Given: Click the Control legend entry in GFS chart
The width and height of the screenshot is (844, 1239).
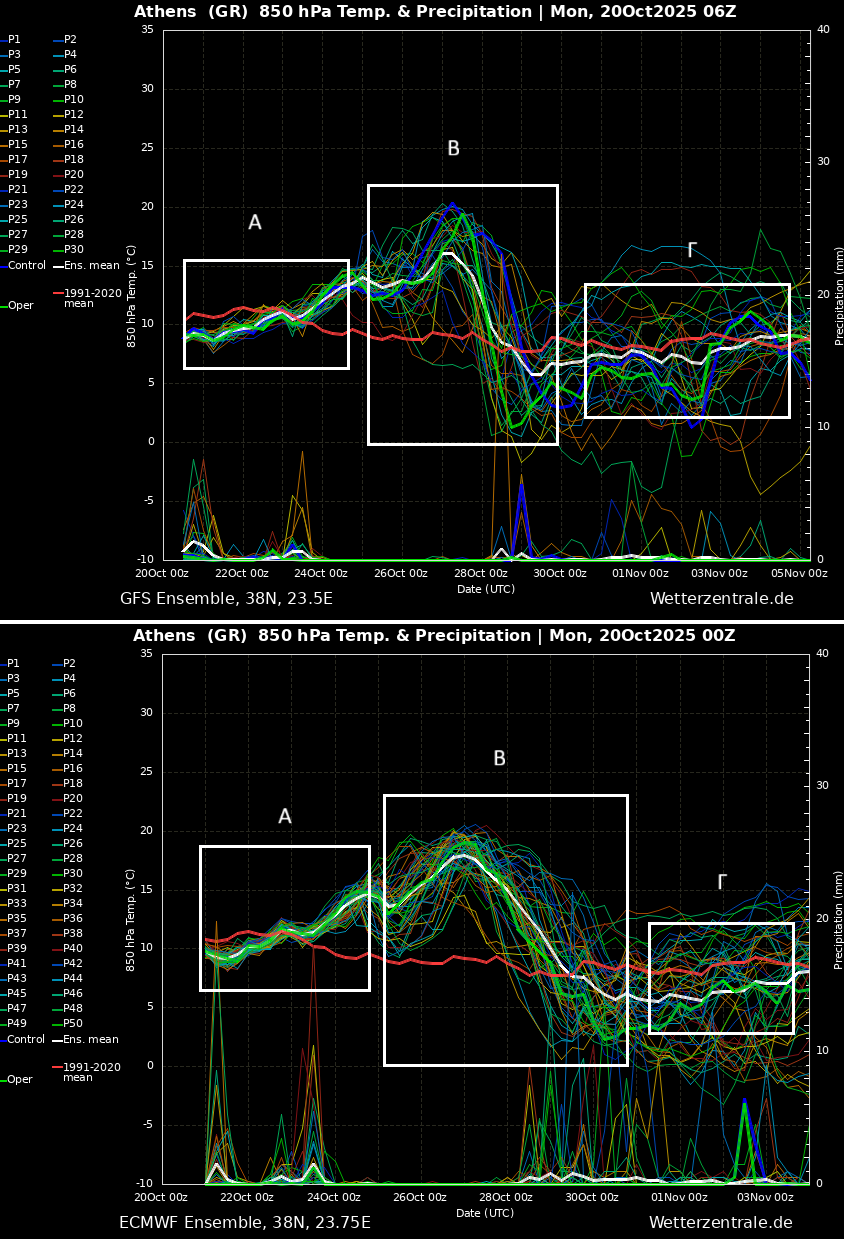Looking at the screenshot, I should coord(27,266).
